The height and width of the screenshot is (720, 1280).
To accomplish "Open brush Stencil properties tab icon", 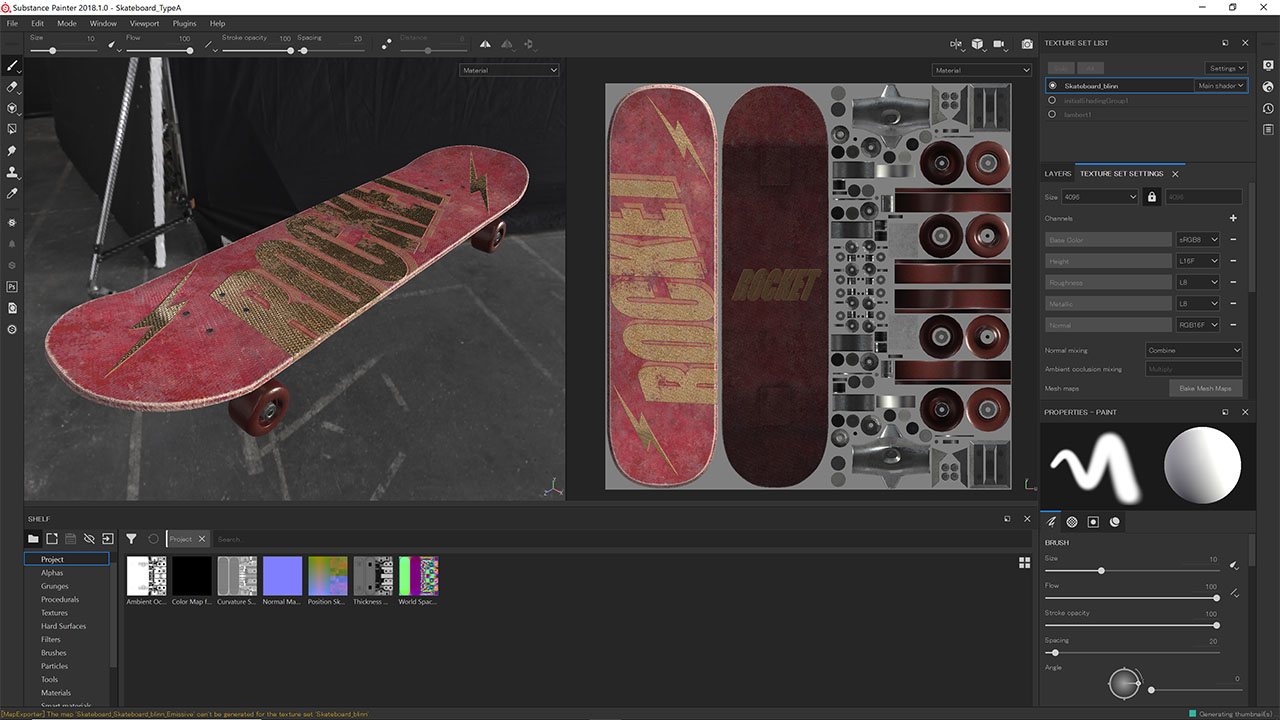I will click(1093, 521).
